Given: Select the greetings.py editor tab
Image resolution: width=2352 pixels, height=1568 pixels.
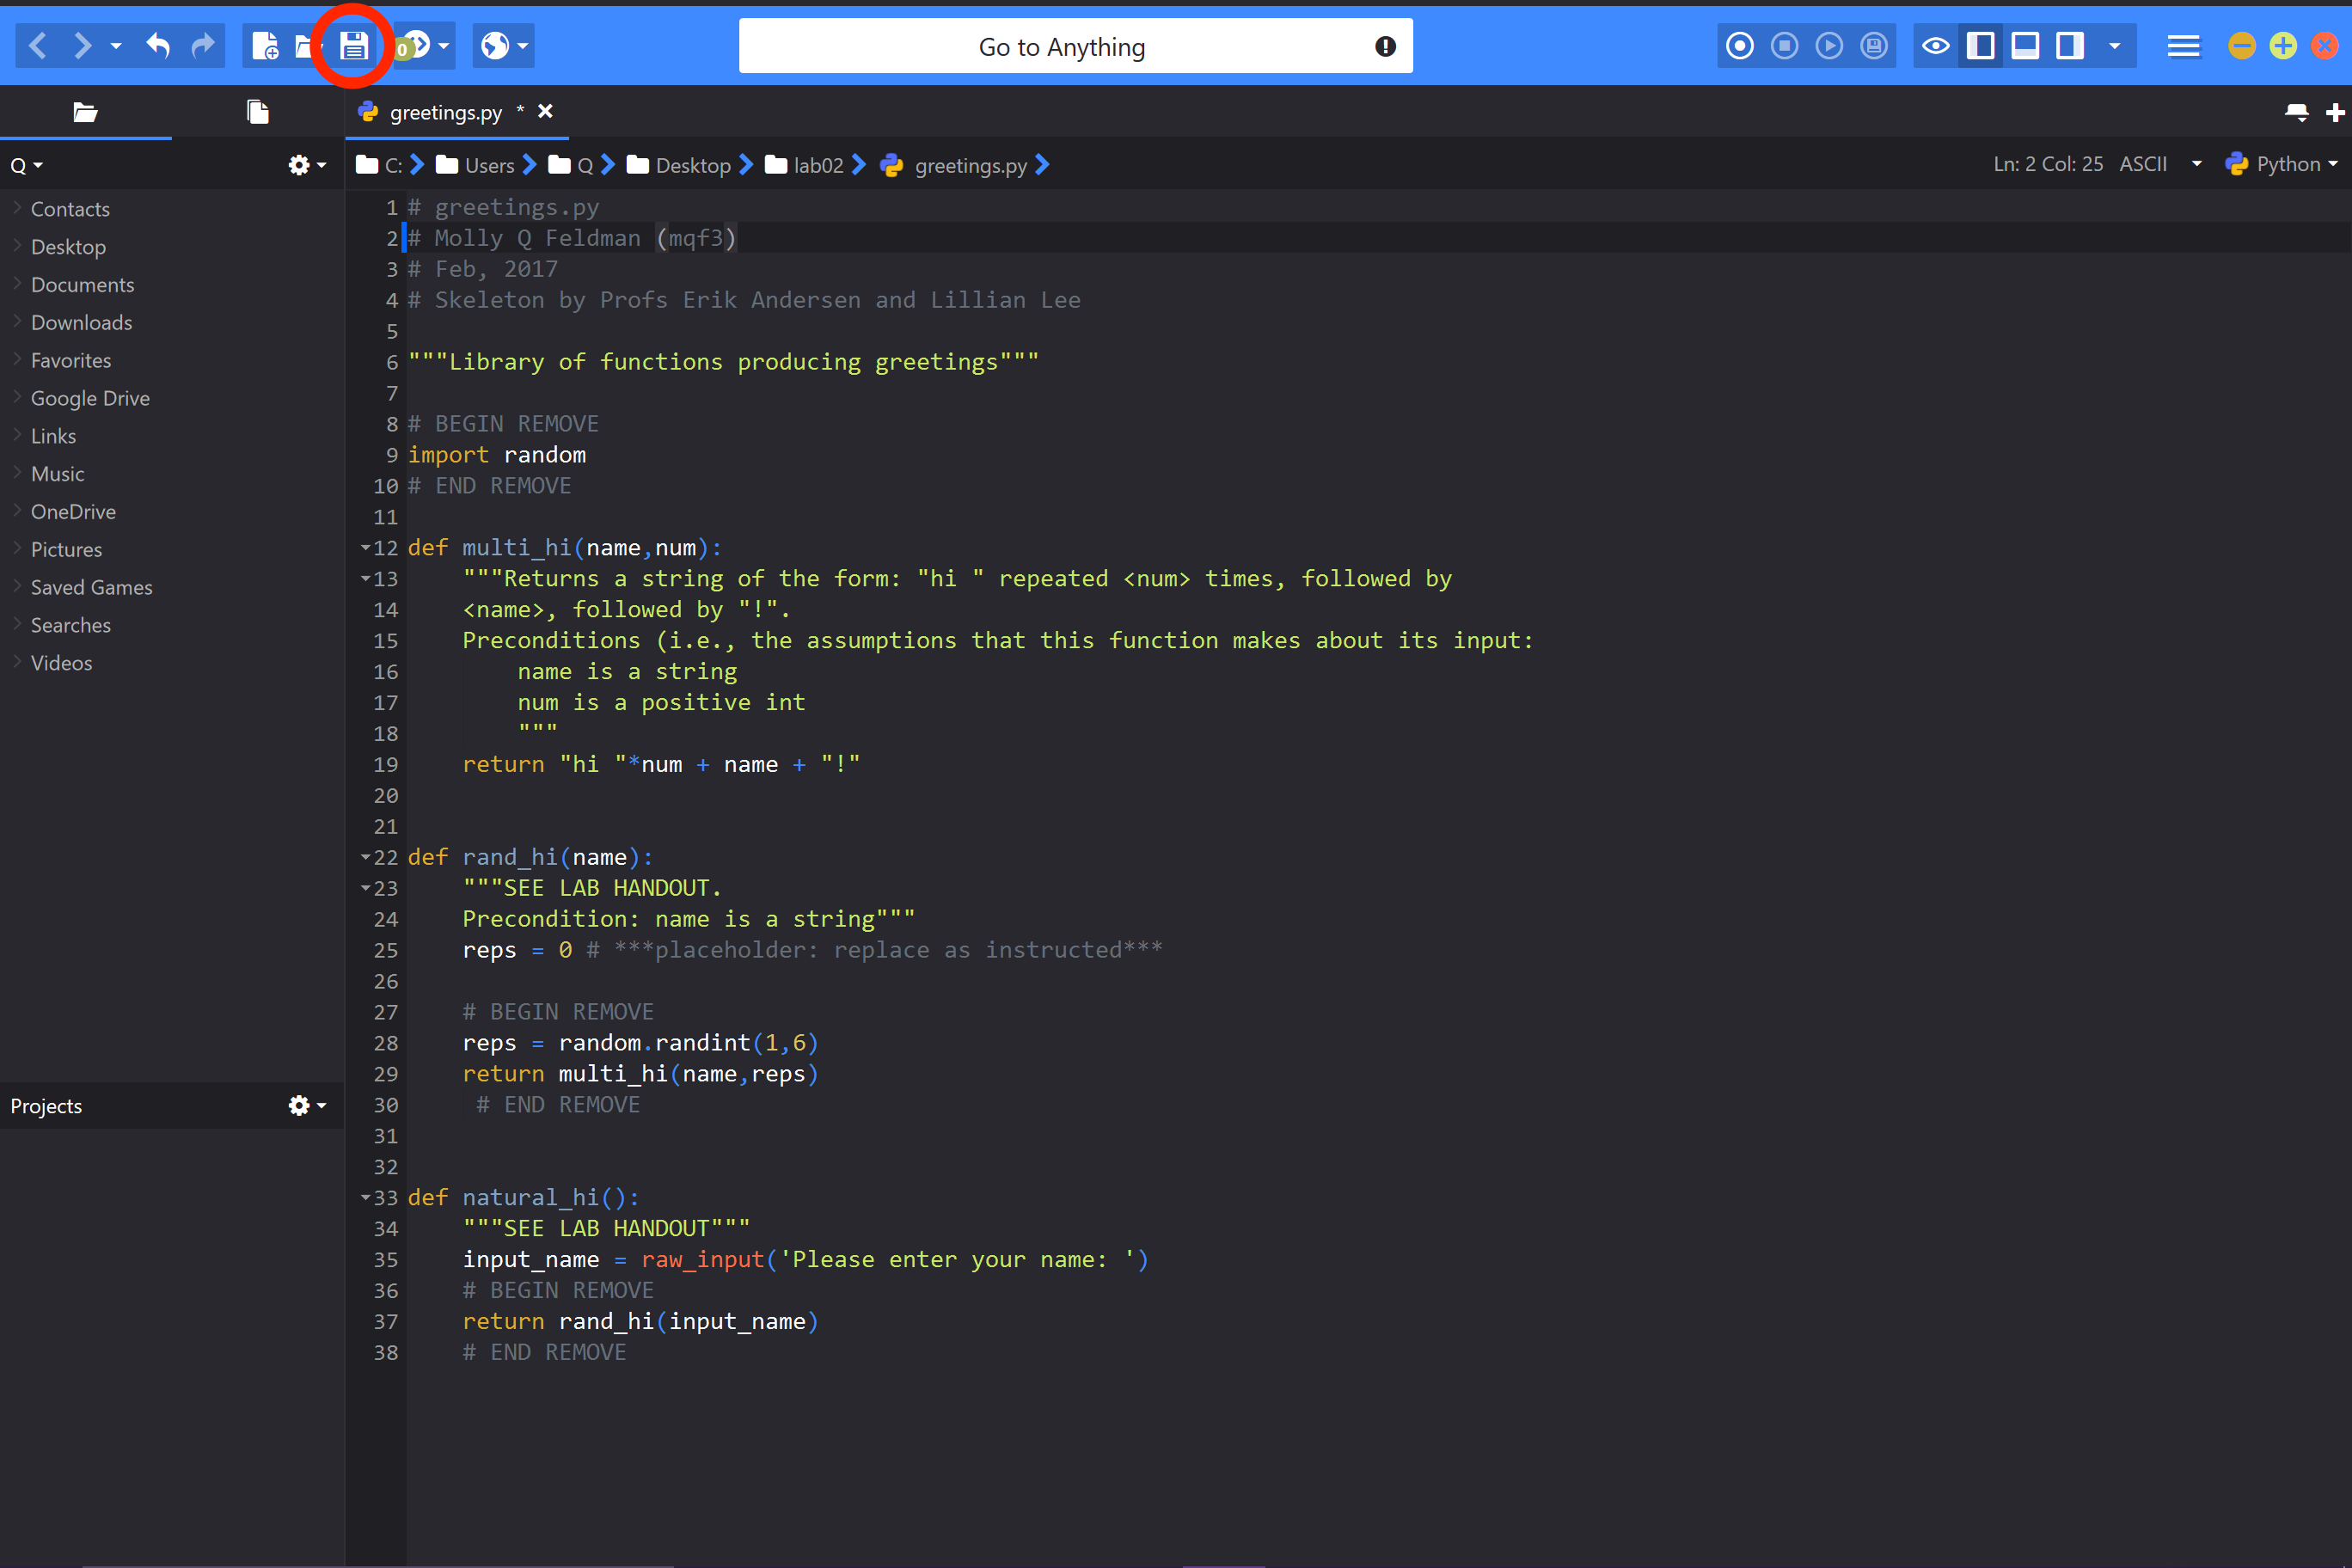Looking at the screenshot, I should 445,113.
